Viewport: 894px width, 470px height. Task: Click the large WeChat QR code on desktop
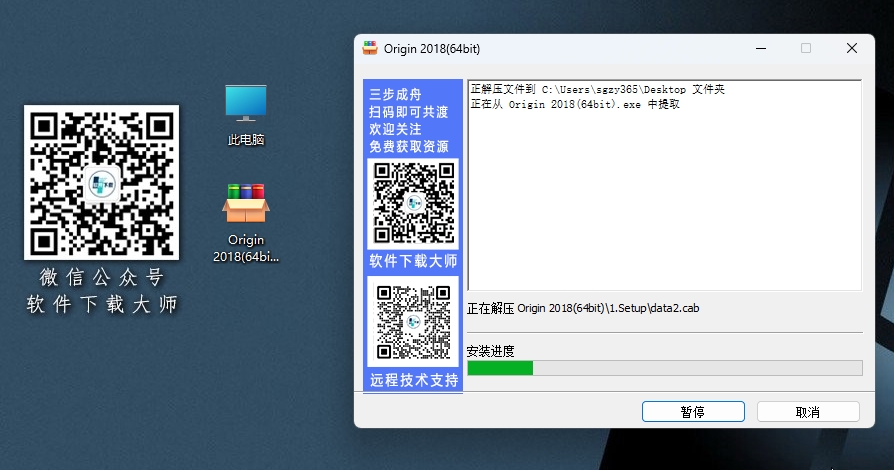[101, 183]
